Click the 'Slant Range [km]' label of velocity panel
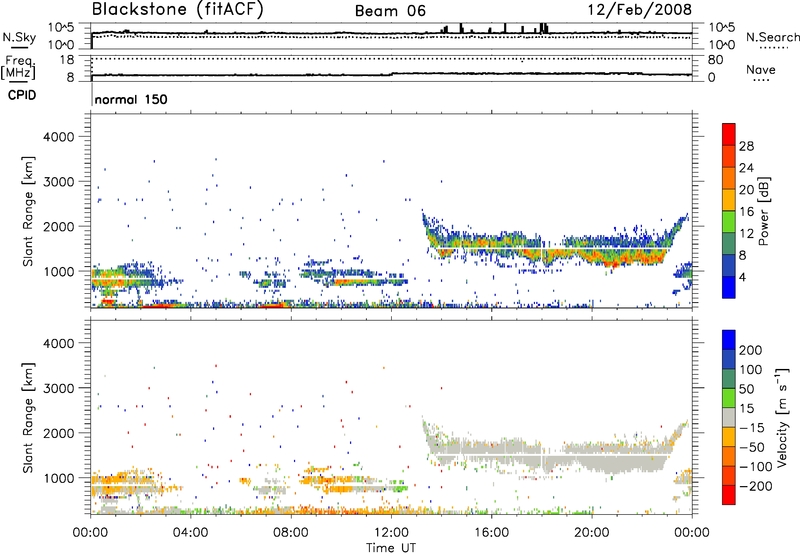 click(28, 417)
